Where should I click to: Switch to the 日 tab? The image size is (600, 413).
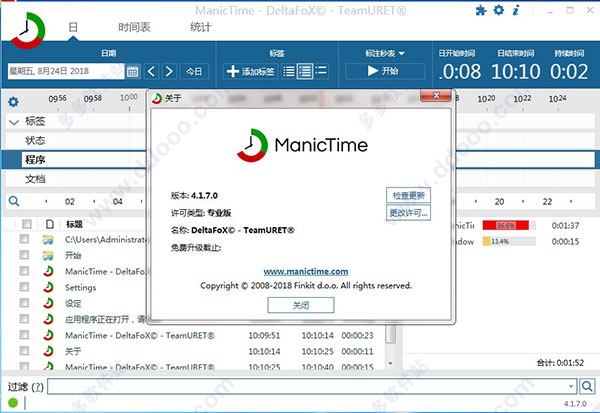coord(73,27)
